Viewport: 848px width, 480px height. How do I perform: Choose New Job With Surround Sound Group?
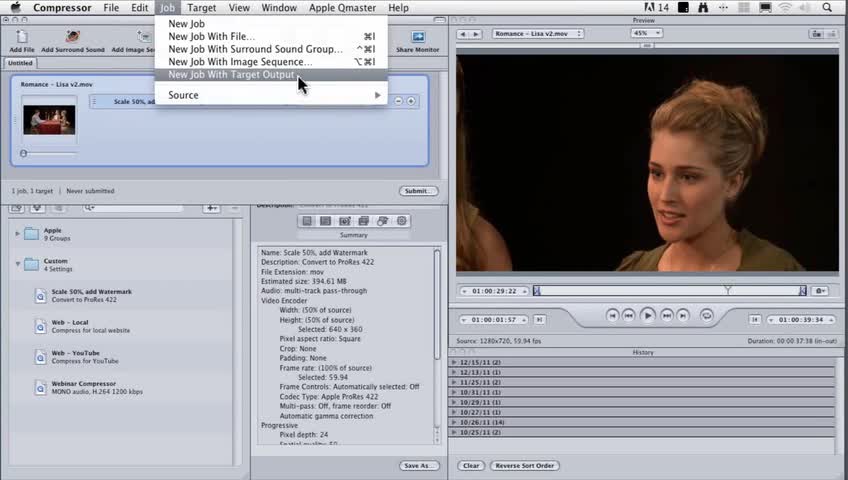pos(271,49)
